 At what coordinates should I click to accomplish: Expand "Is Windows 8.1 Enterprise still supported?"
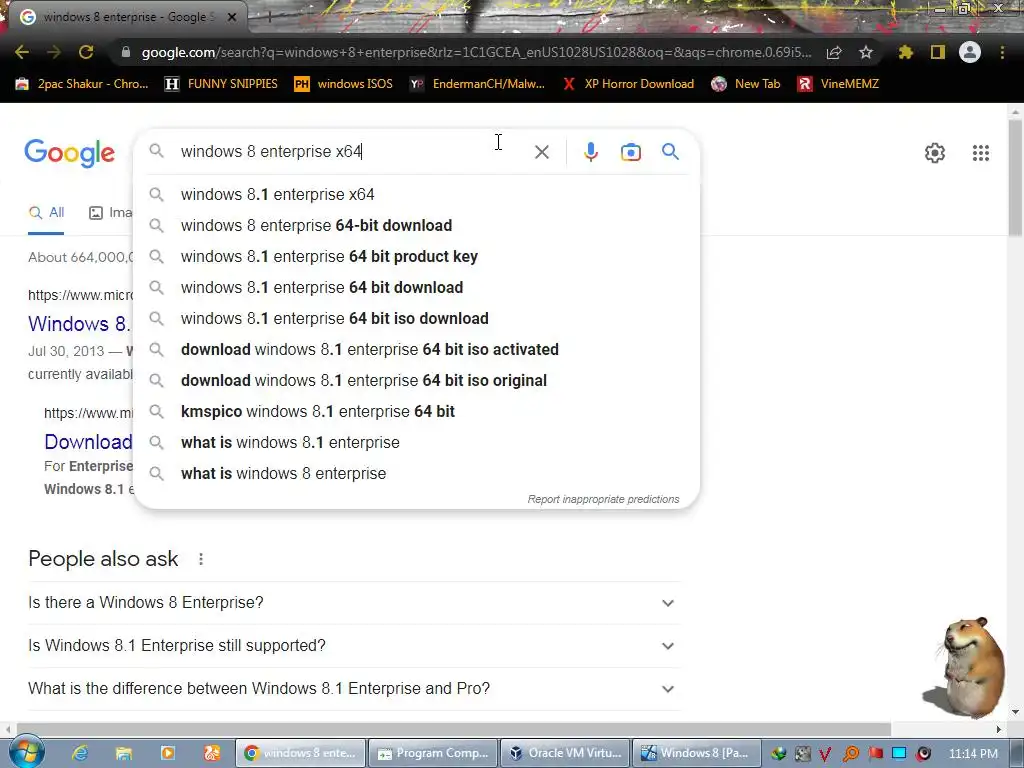tap(354, 646)
